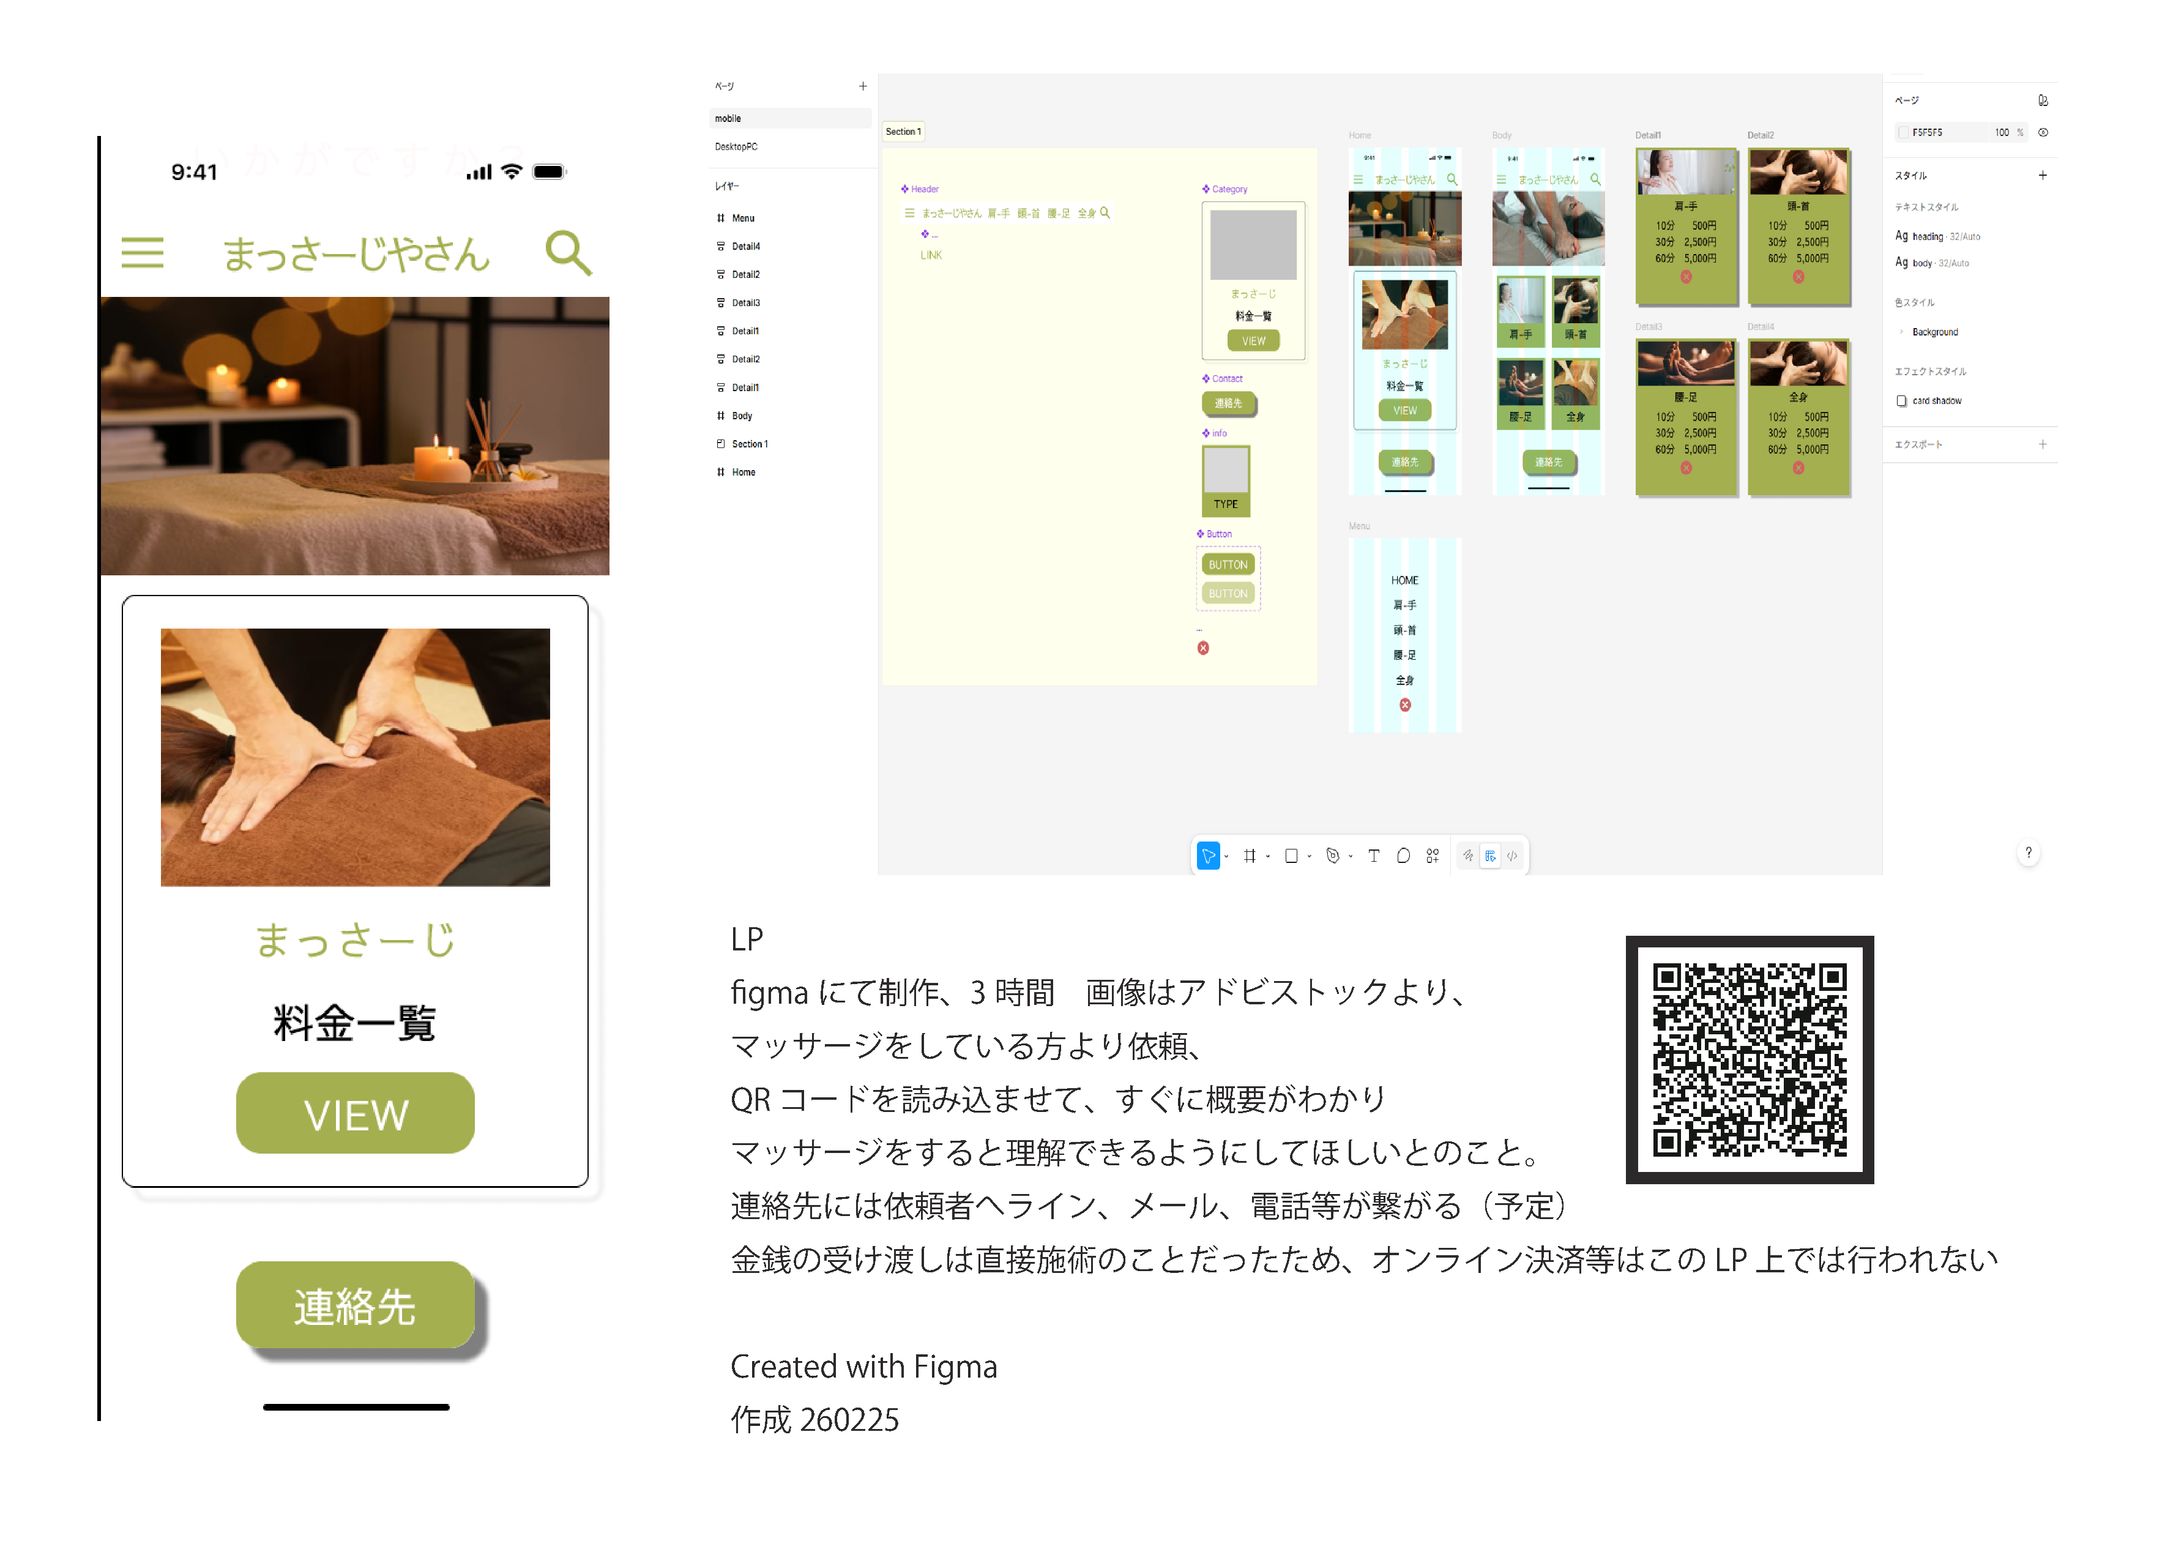
Task: Select the Text tool
Action: click(1374, 856)
